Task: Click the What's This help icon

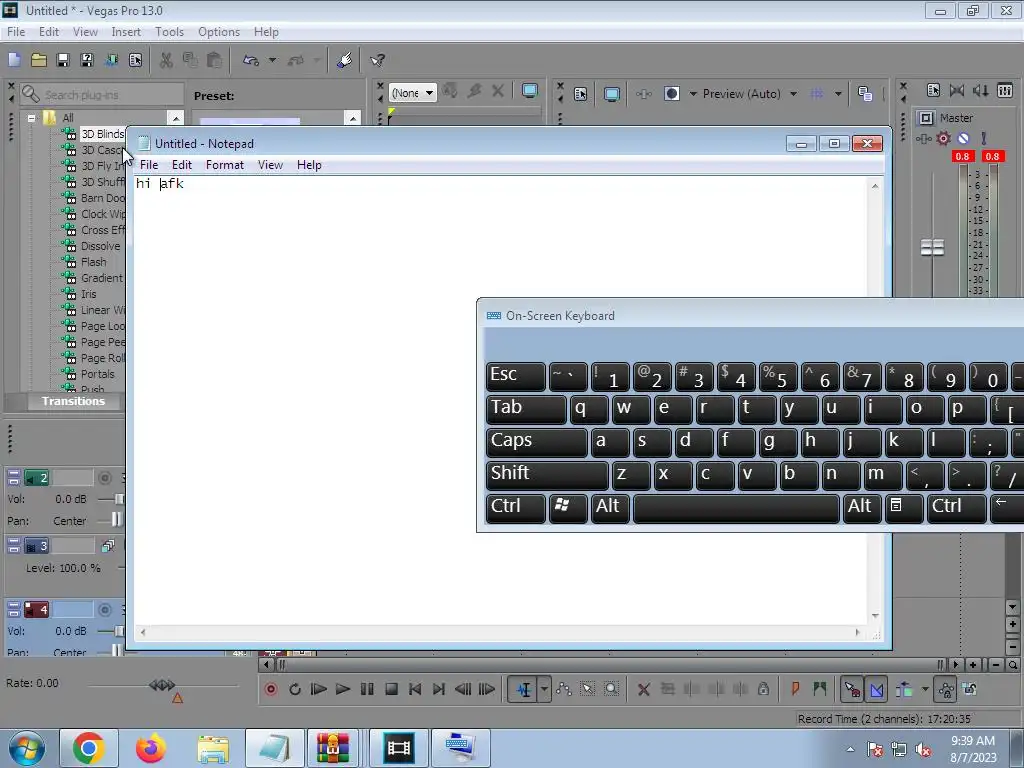Action: pos(377,60)
